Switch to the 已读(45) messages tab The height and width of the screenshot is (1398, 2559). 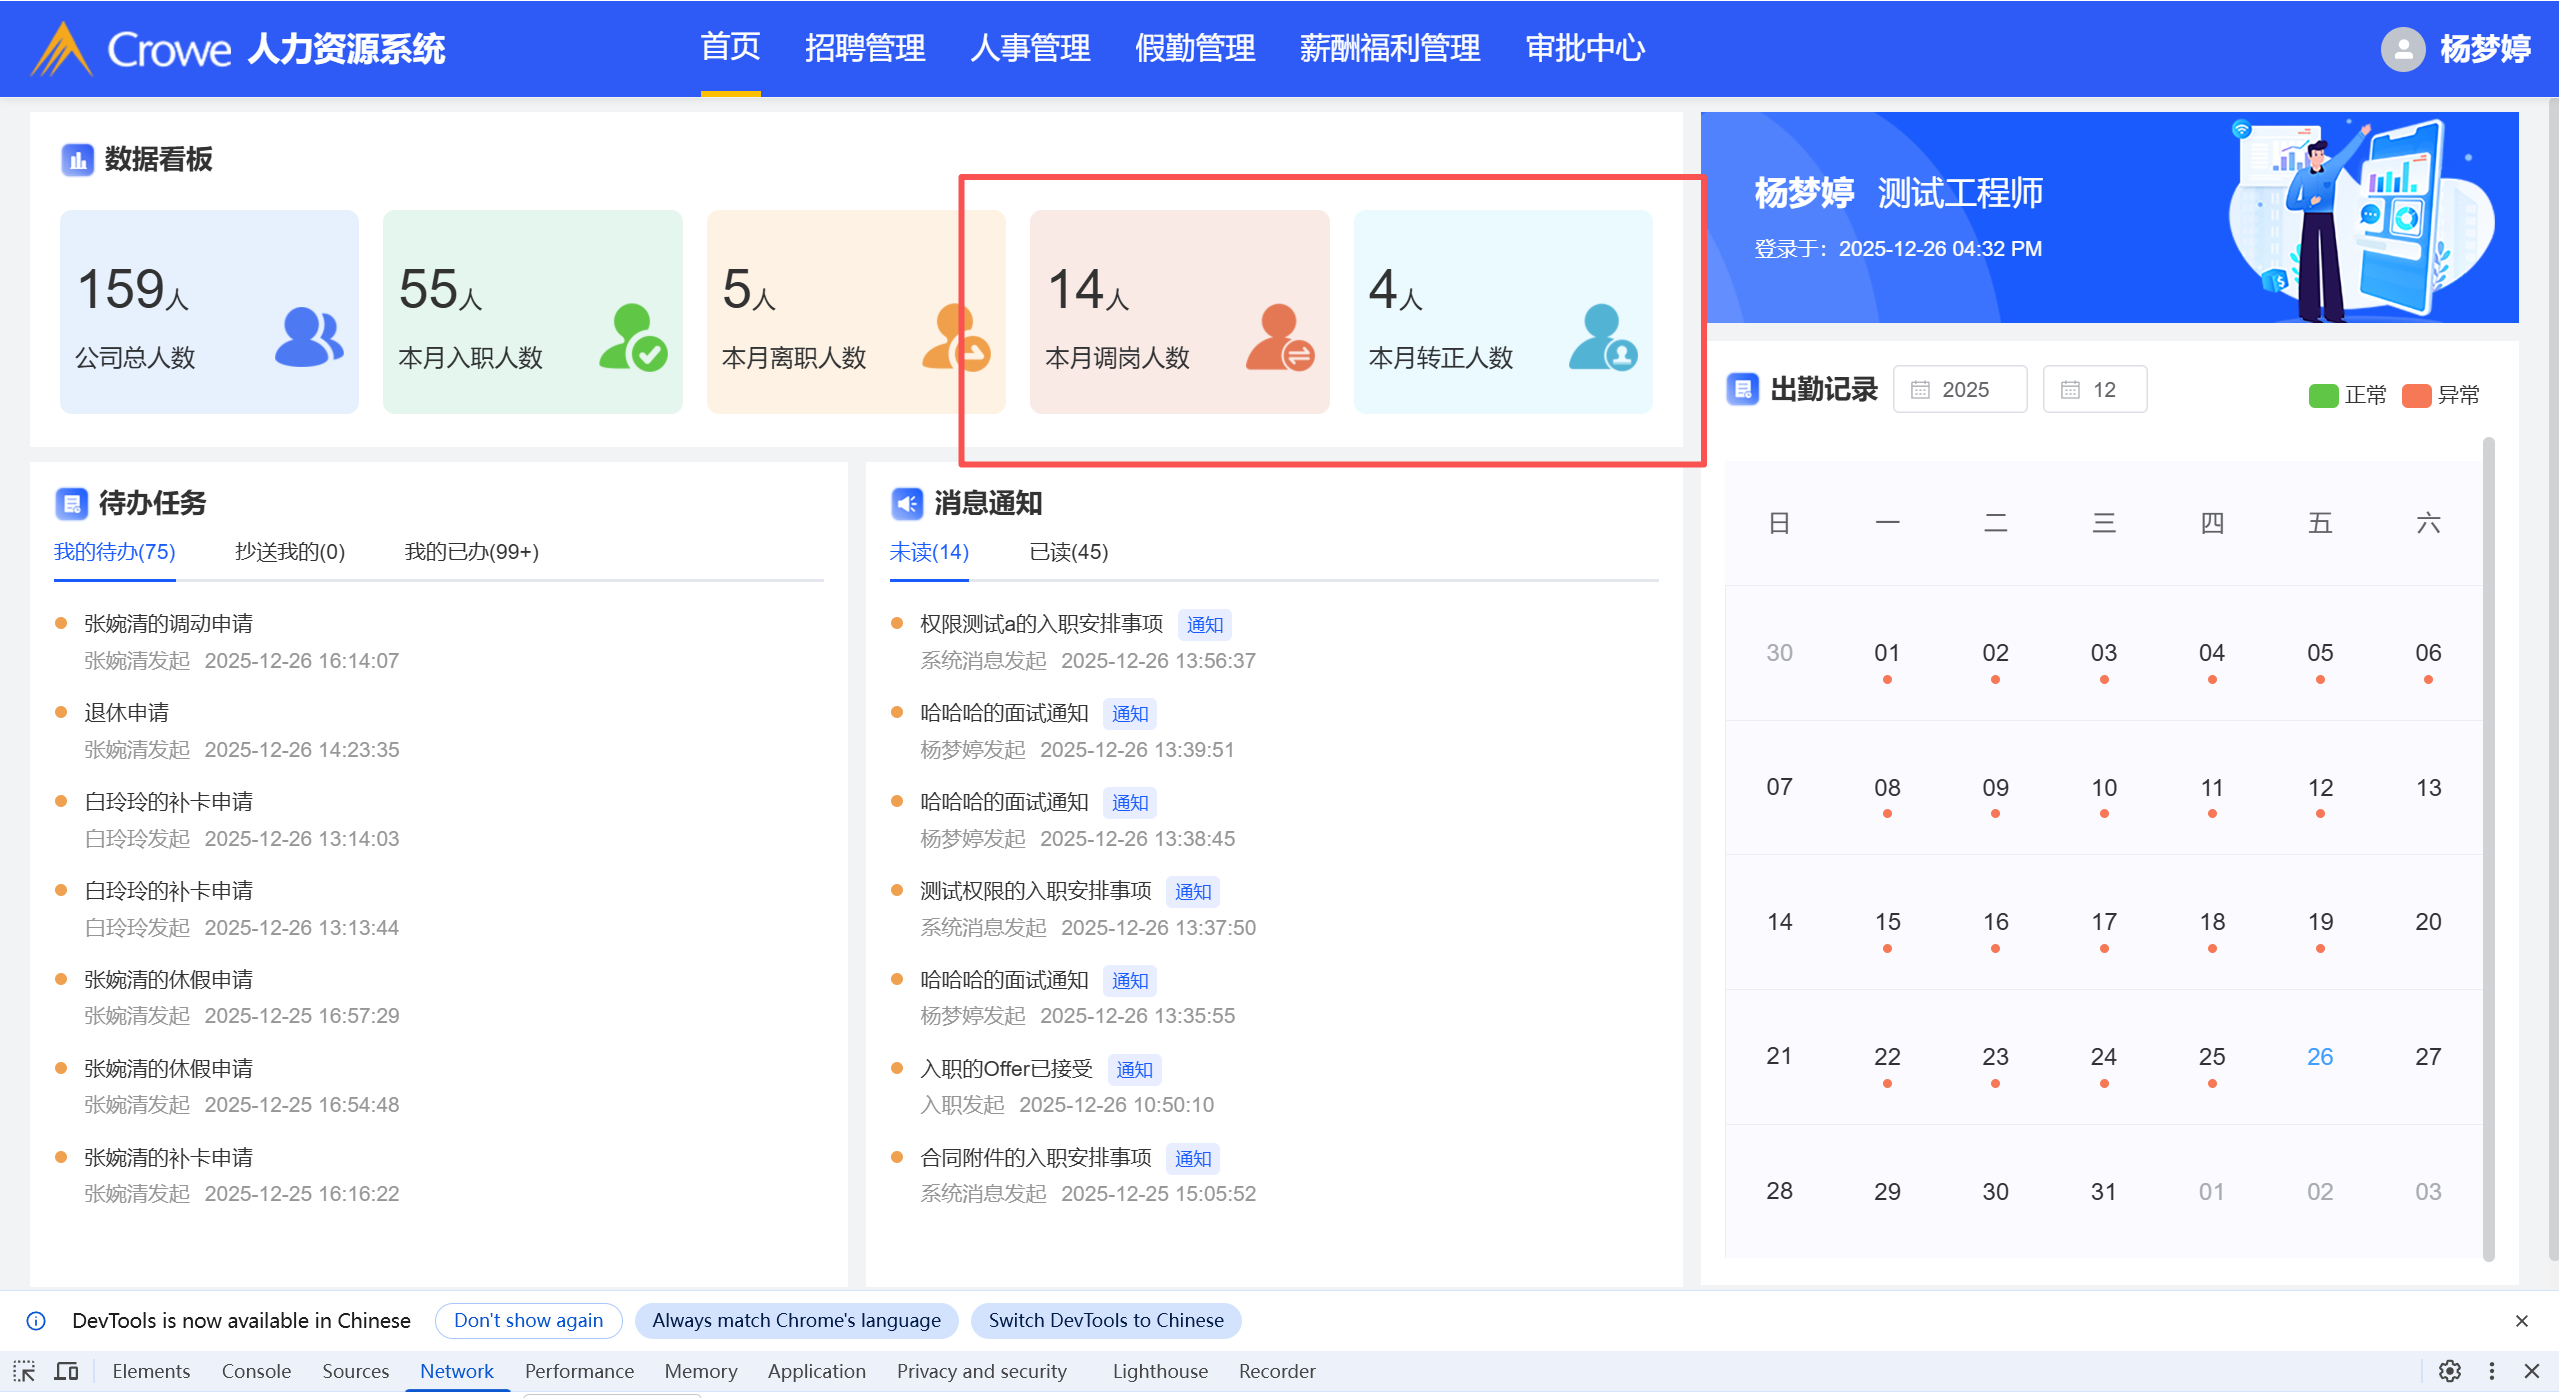(1068, 552)
